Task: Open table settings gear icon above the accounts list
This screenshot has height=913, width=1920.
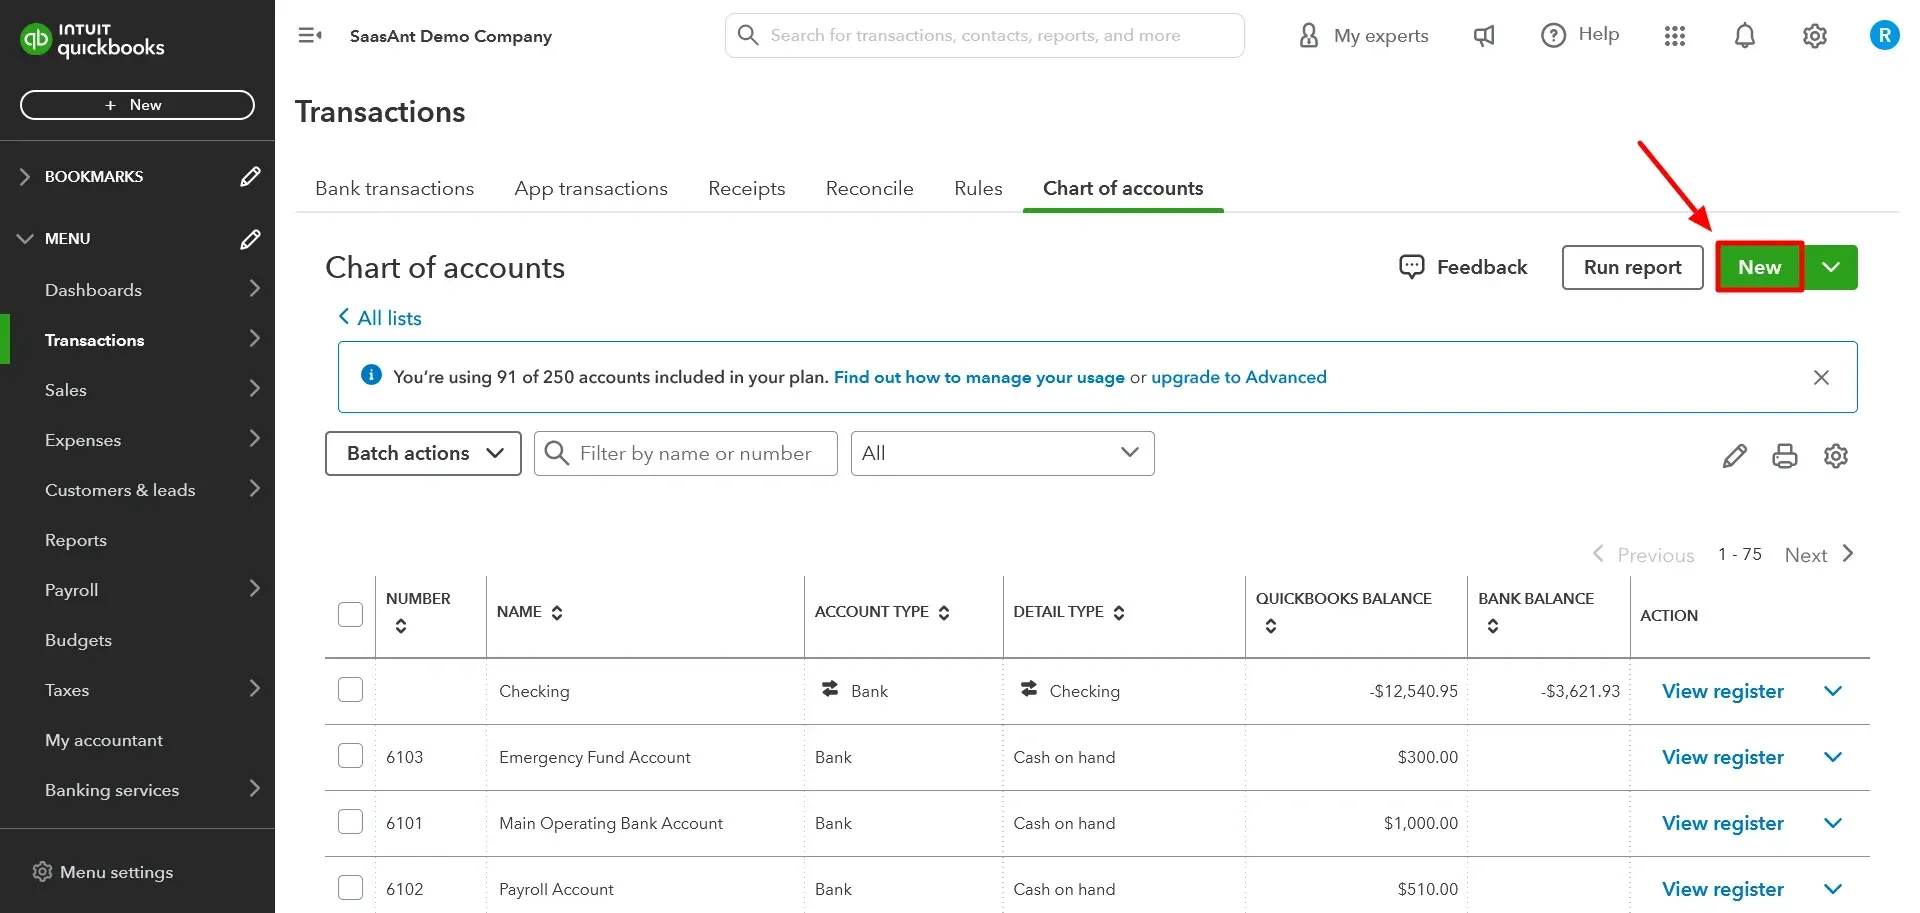Action: point(1836,456)
